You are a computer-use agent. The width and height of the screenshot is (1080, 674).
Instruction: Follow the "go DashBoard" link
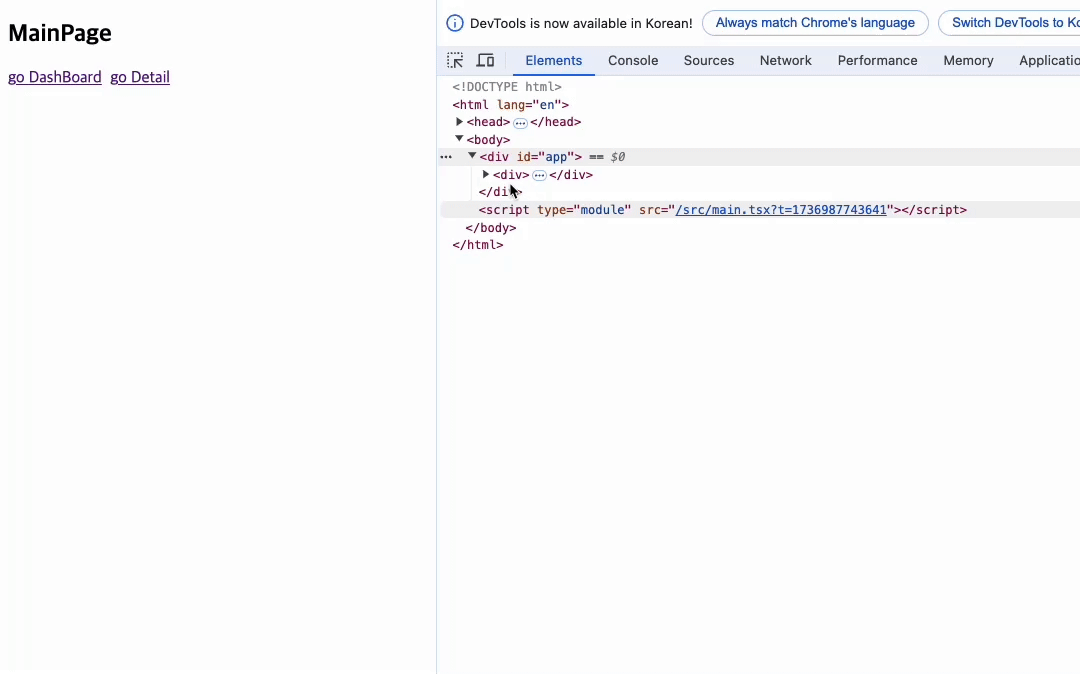pyautogui.click(x=55, y=77)
